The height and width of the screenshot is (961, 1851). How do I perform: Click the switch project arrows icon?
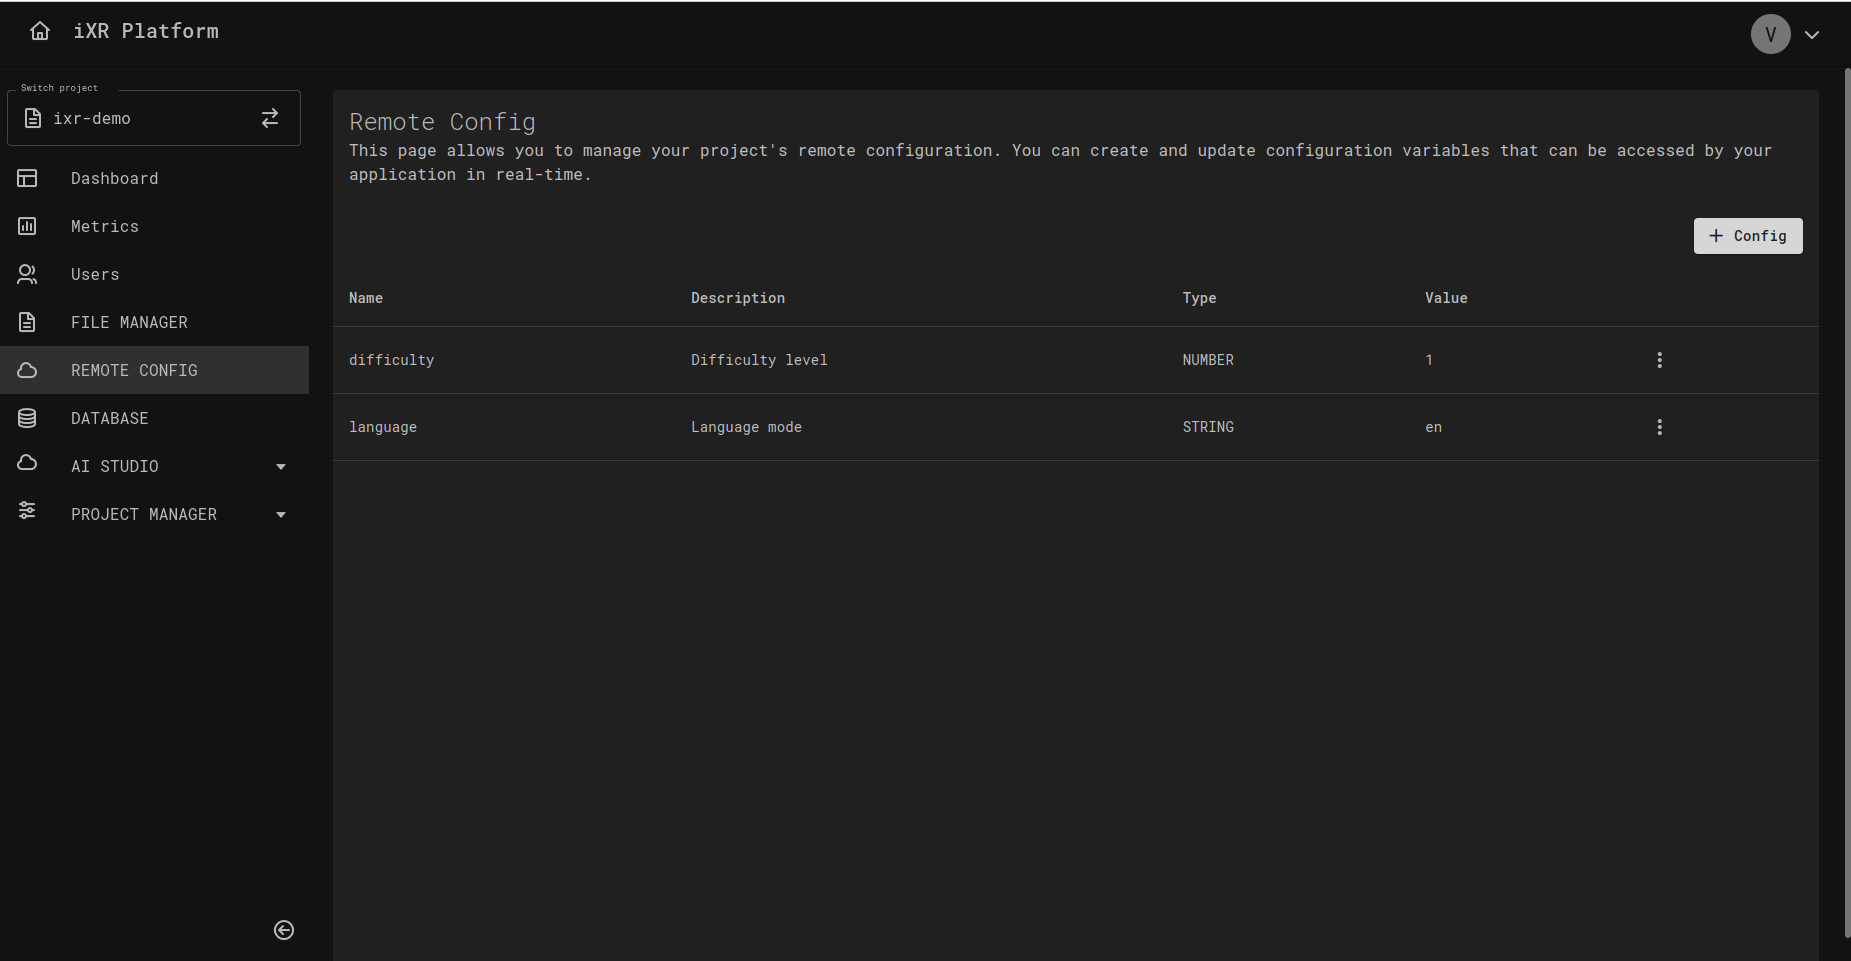tap(270, 118)
